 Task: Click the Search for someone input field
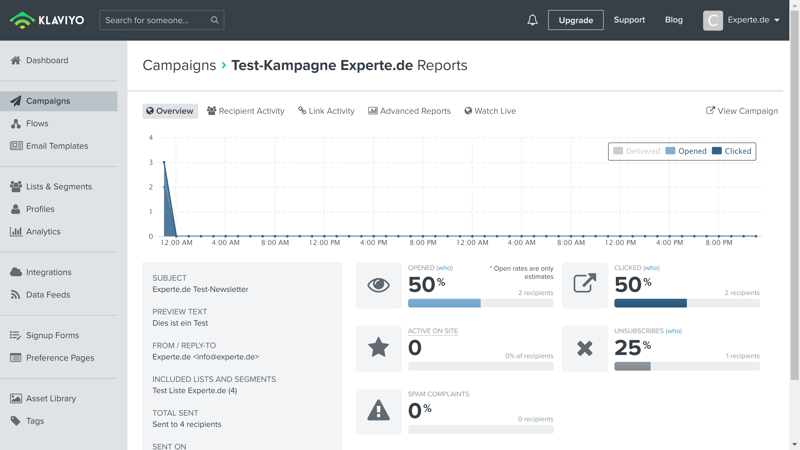155,20
